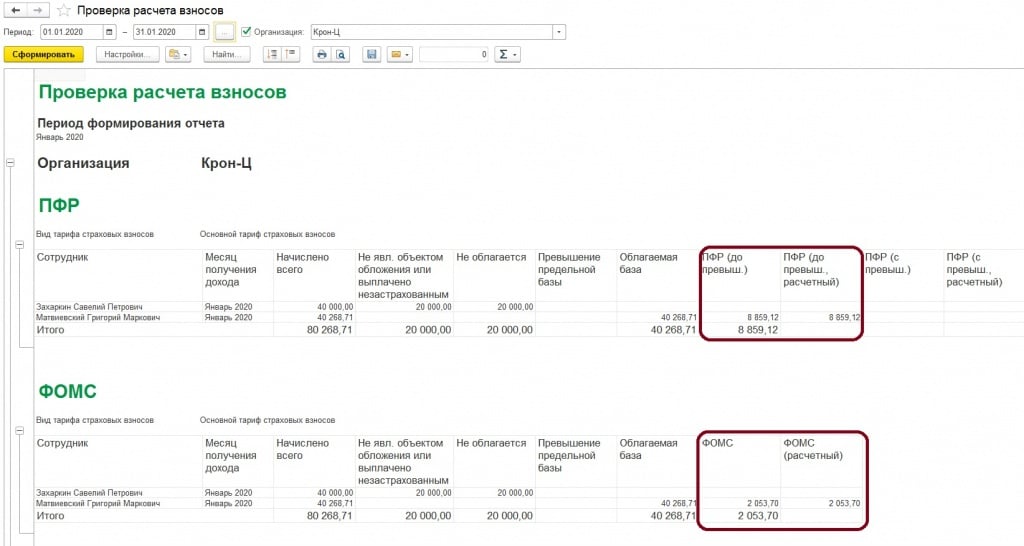1024x546 pixels.
Task: Open calendar for end date 31.01.2020
Action: (200, 32)
